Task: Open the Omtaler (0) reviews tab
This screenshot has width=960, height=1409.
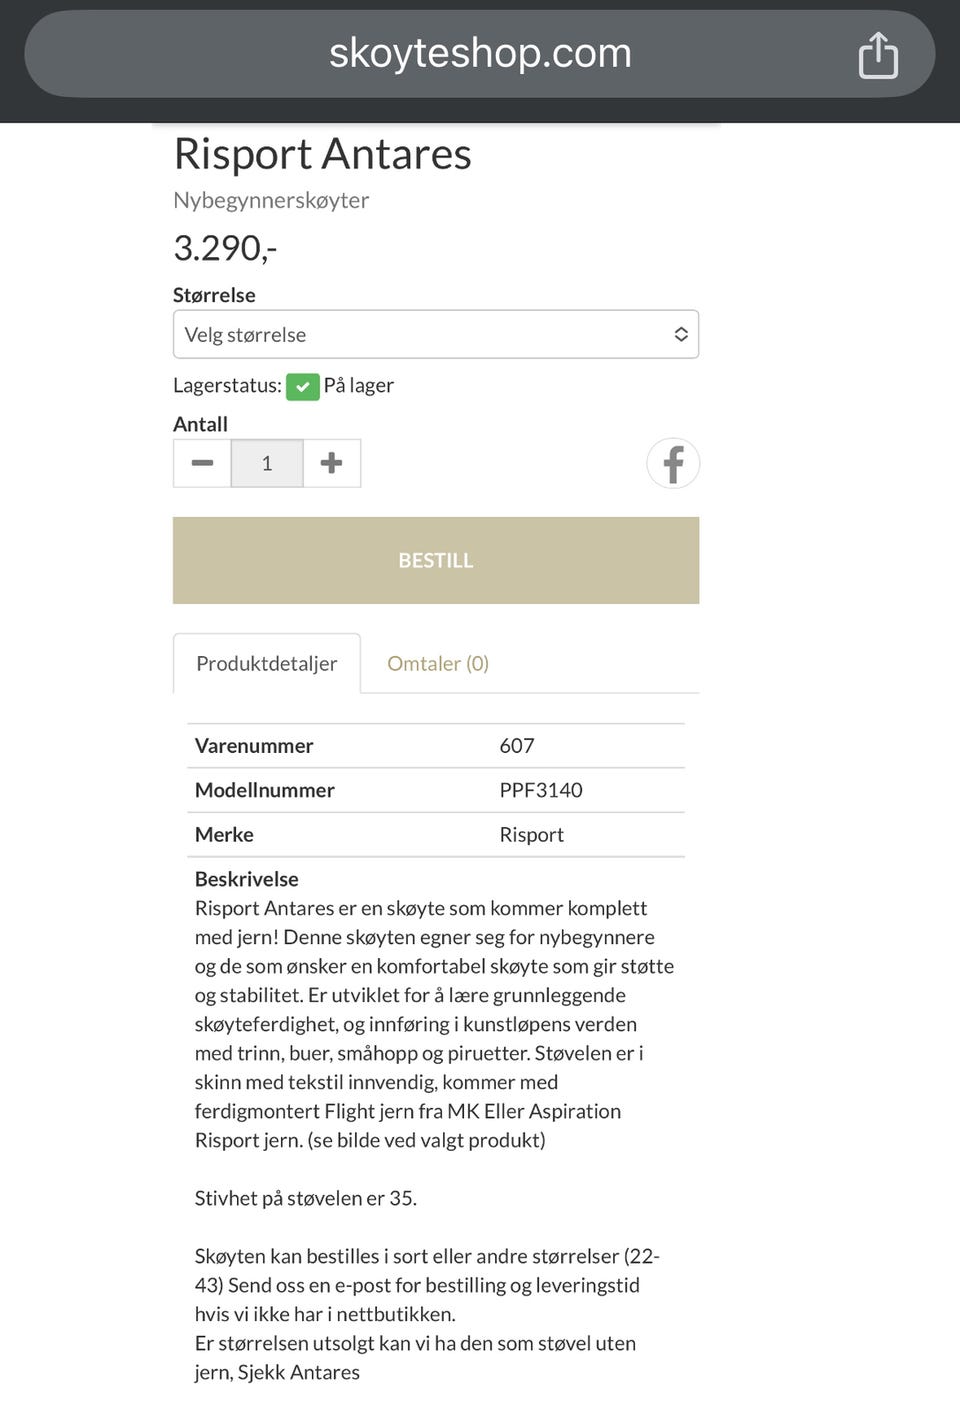Action: pyautogui.click(x=438, y=664)
